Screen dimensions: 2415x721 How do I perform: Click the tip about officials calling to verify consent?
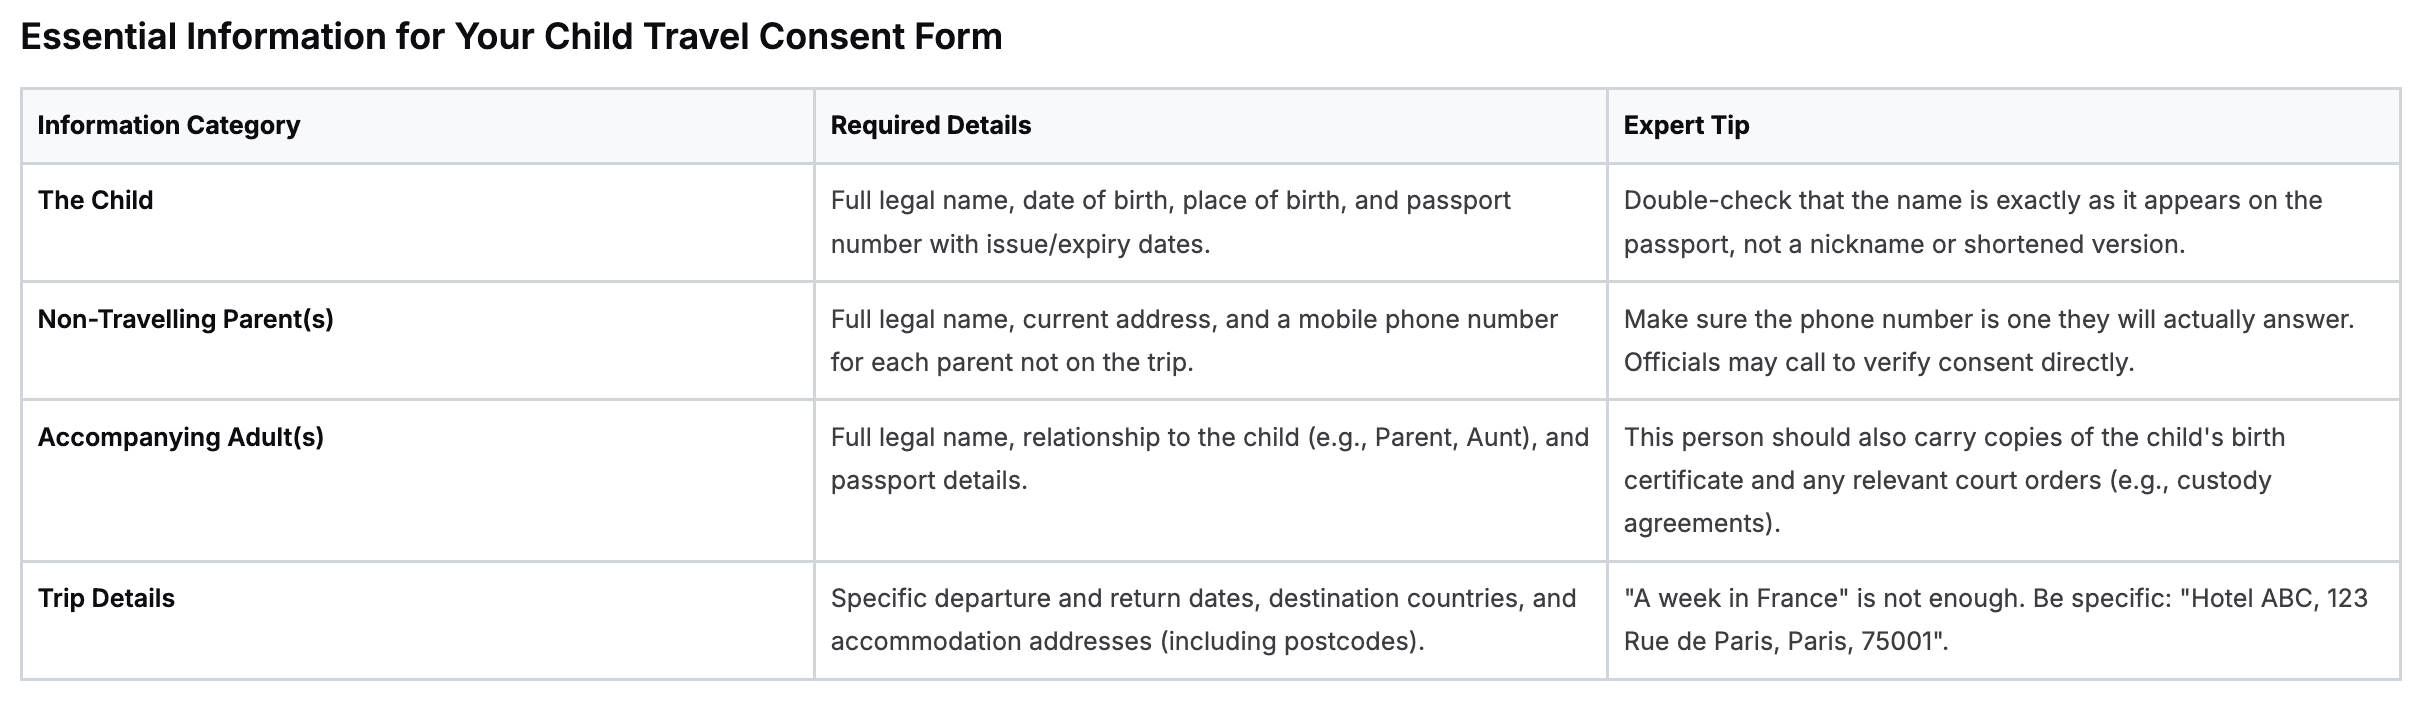1878,362
